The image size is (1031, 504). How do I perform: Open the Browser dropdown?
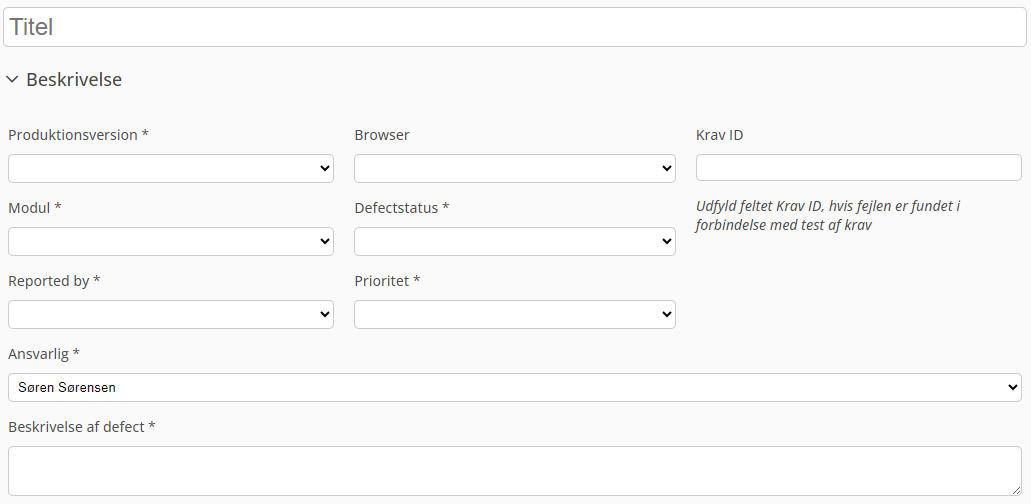pyautogui.click(x=515, y=169)
